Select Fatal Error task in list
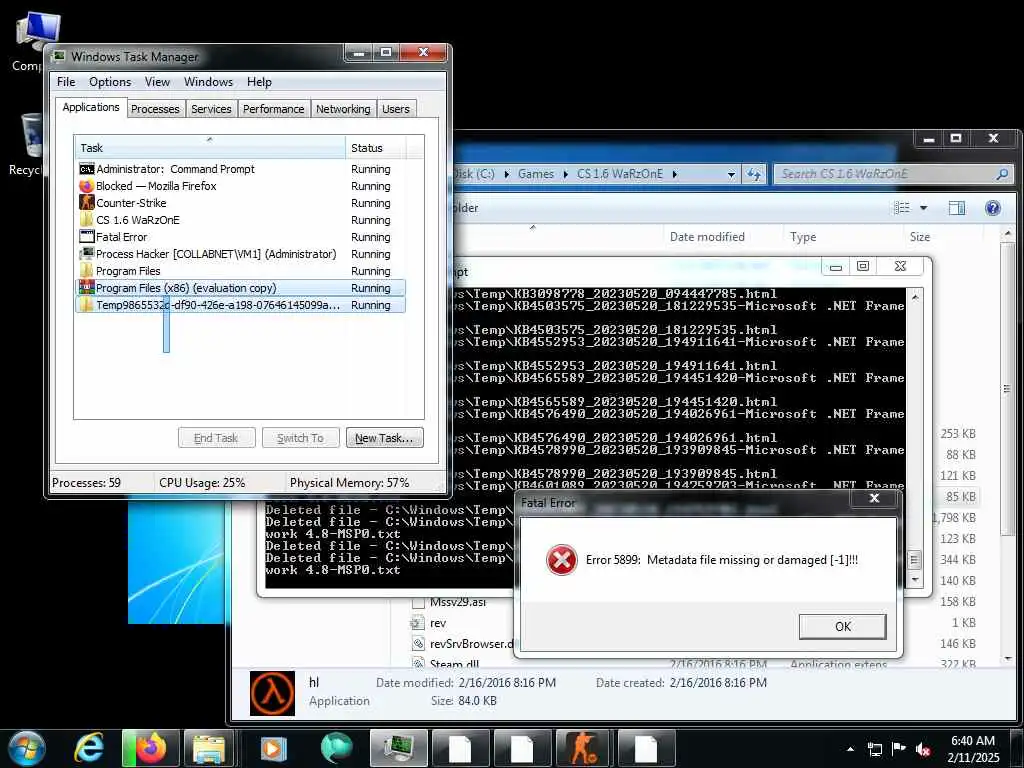Image resolution: width=1024 pixels, height=768 pixels. click(240, 237)
